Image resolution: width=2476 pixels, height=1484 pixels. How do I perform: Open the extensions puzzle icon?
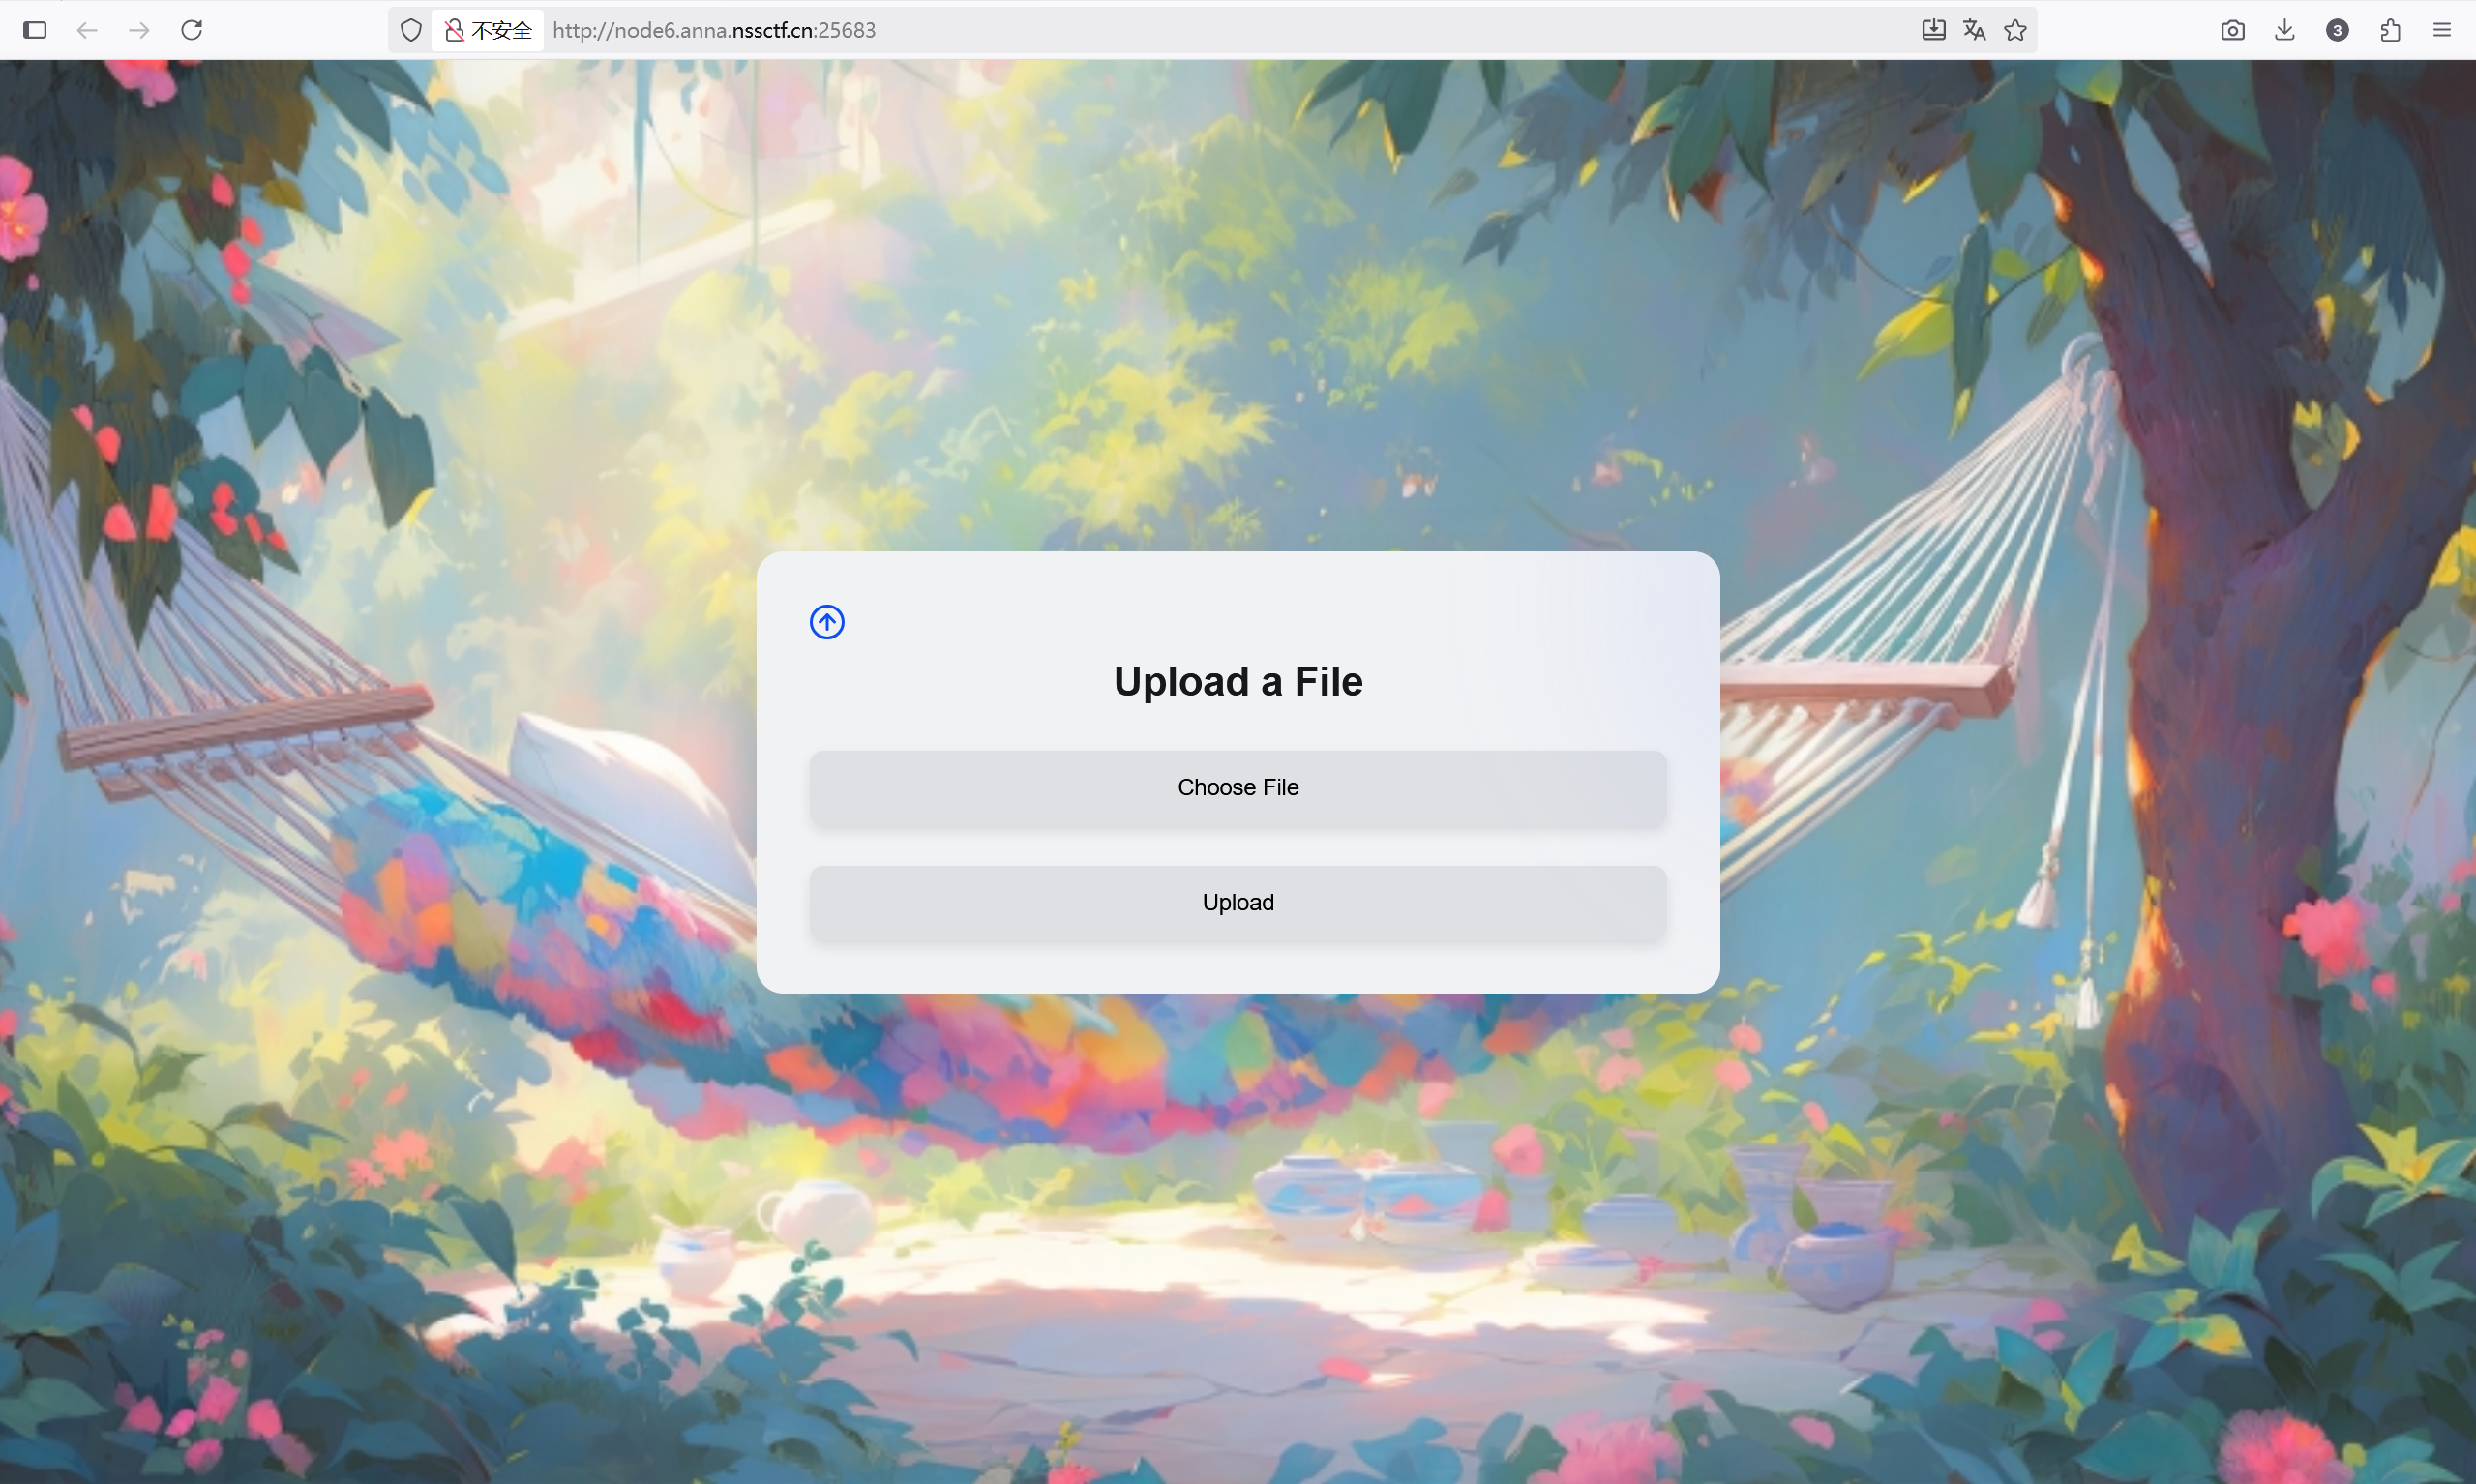(x=2390, y=30)
